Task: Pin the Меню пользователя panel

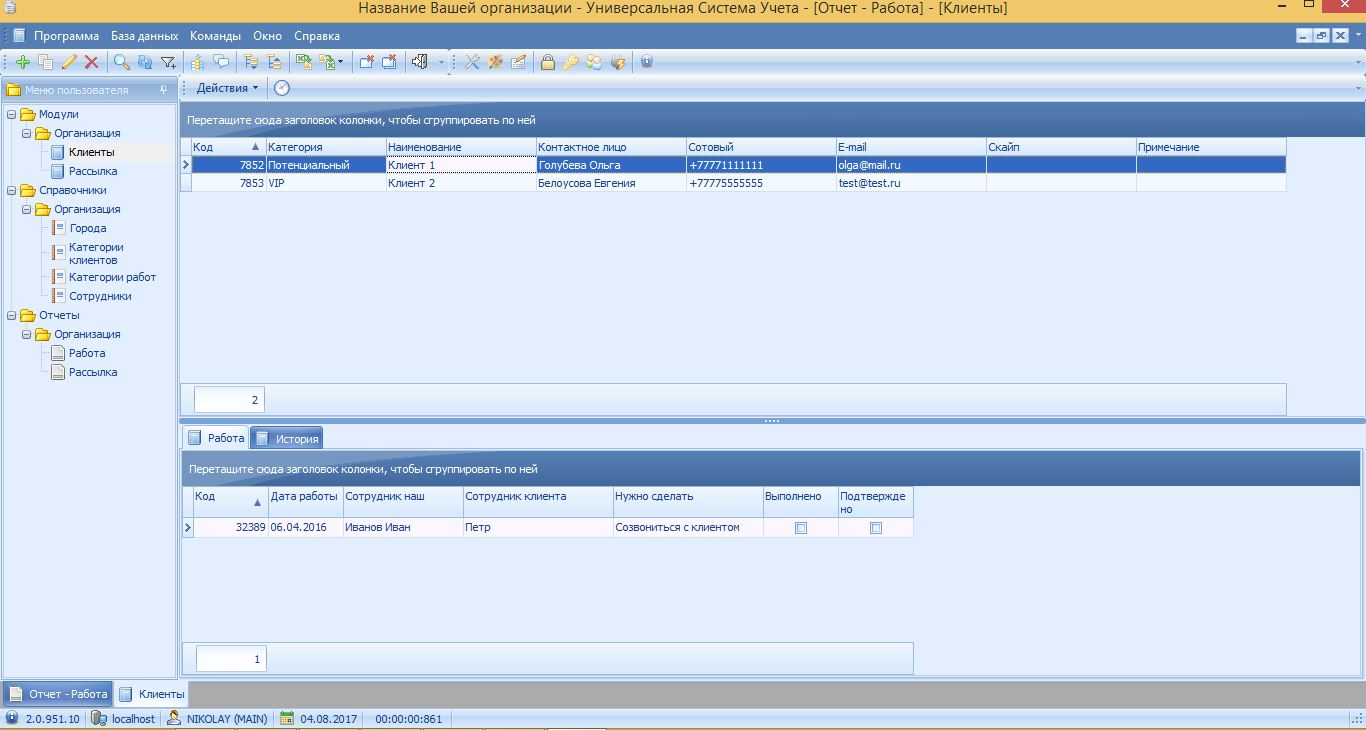Action: [164, 89]
